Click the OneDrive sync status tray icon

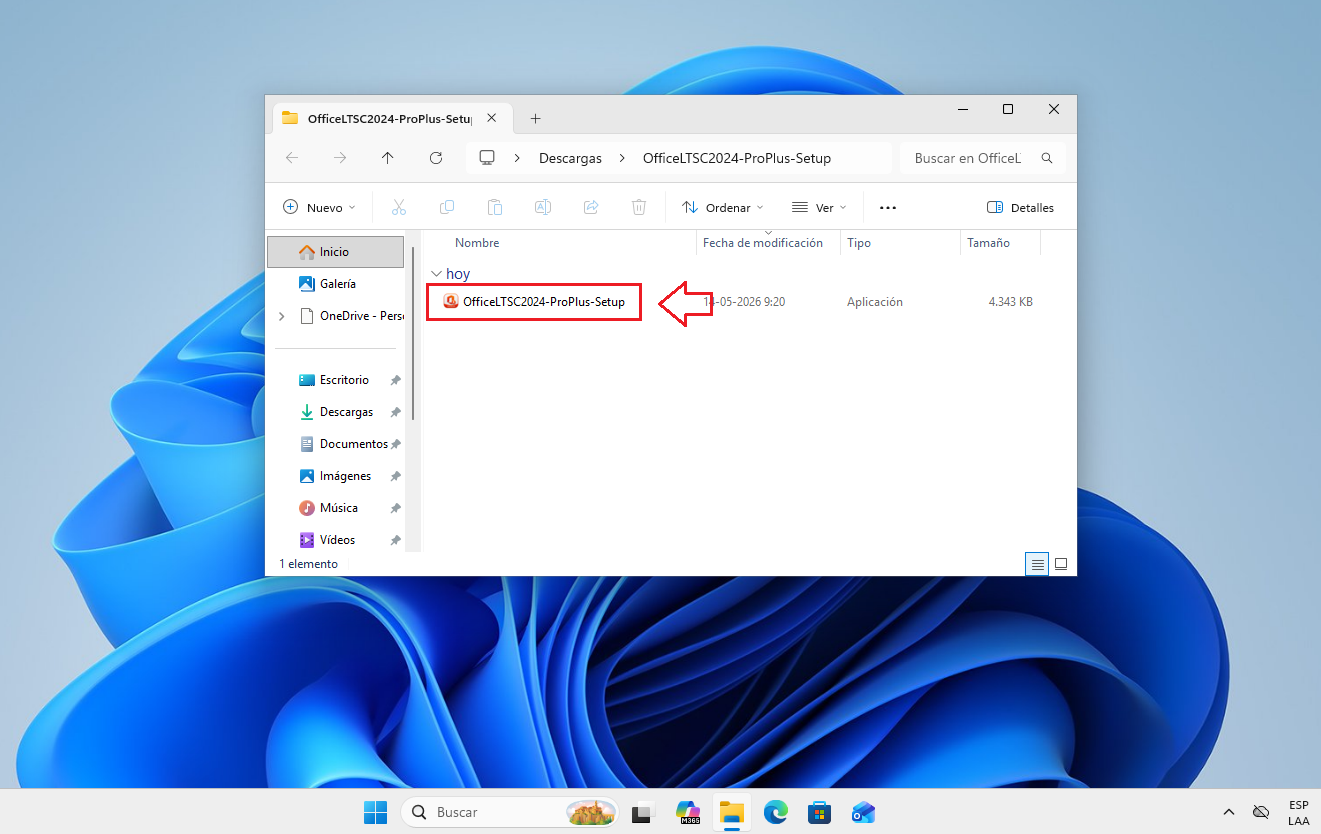(x=1261, y=812)
